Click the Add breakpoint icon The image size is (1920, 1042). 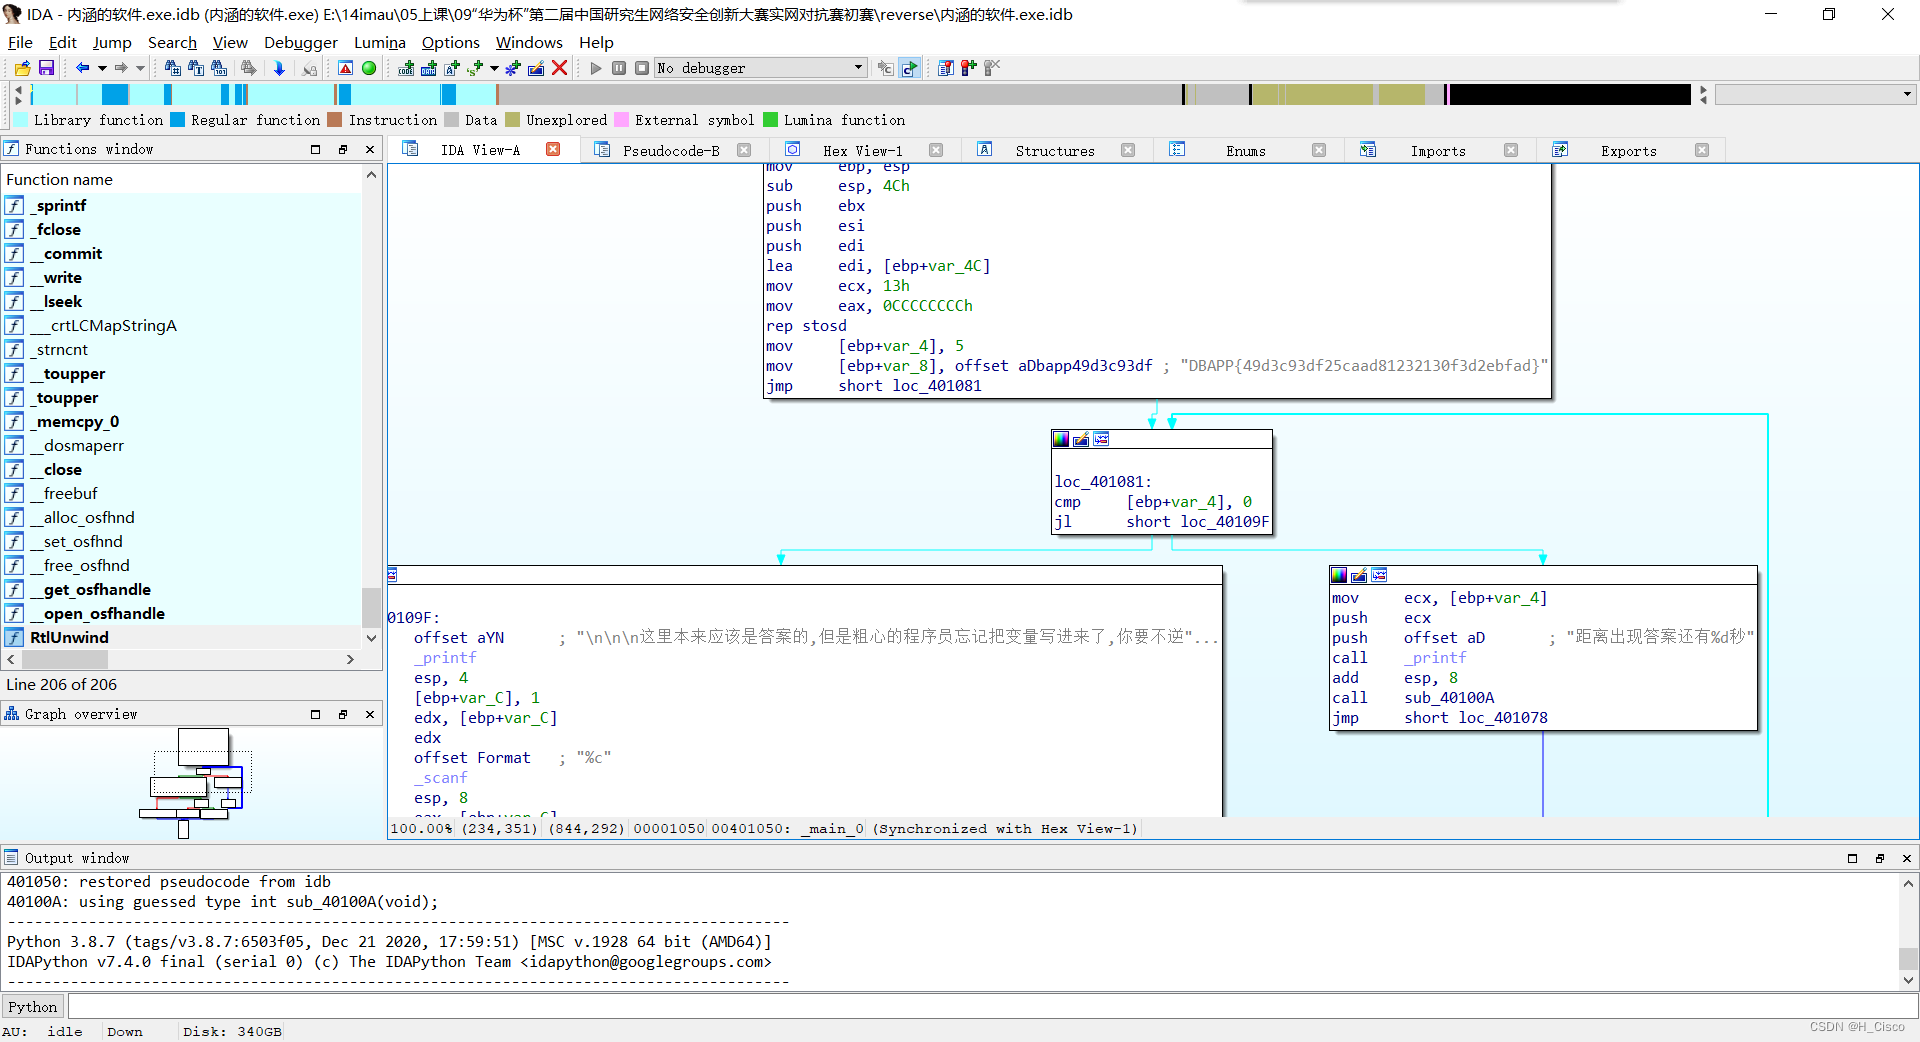[967, 68]
